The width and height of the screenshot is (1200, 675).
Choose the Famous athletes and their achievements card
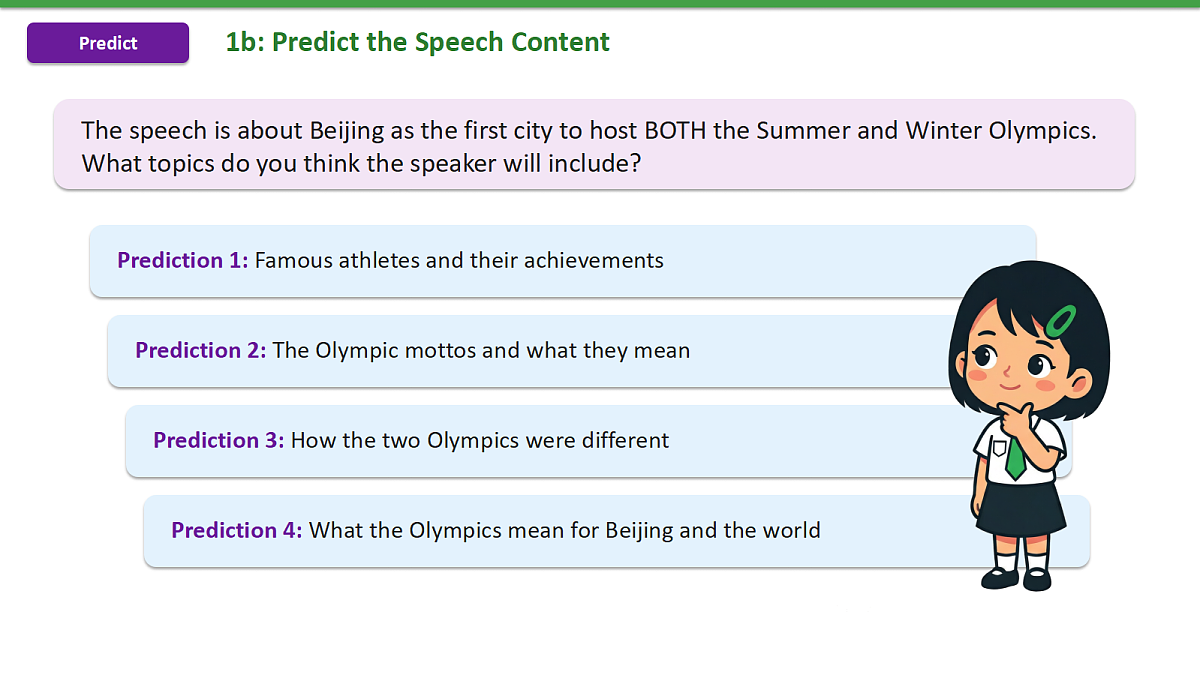point(563,261)
